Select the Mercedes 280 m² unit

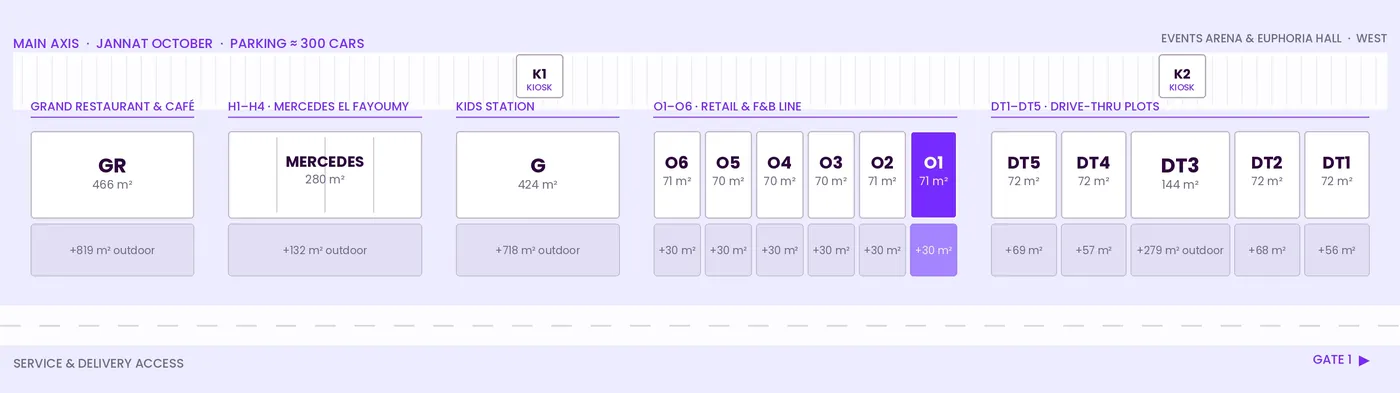325,175
